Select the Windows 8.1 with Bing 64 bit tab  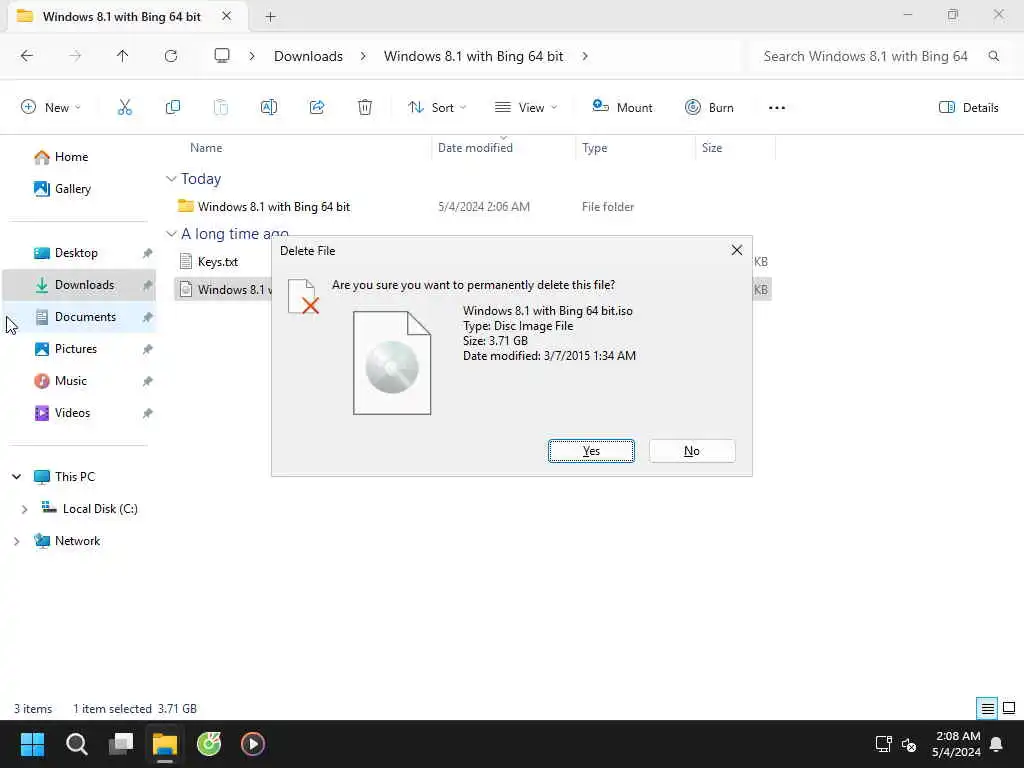click(x=121, y=16)
